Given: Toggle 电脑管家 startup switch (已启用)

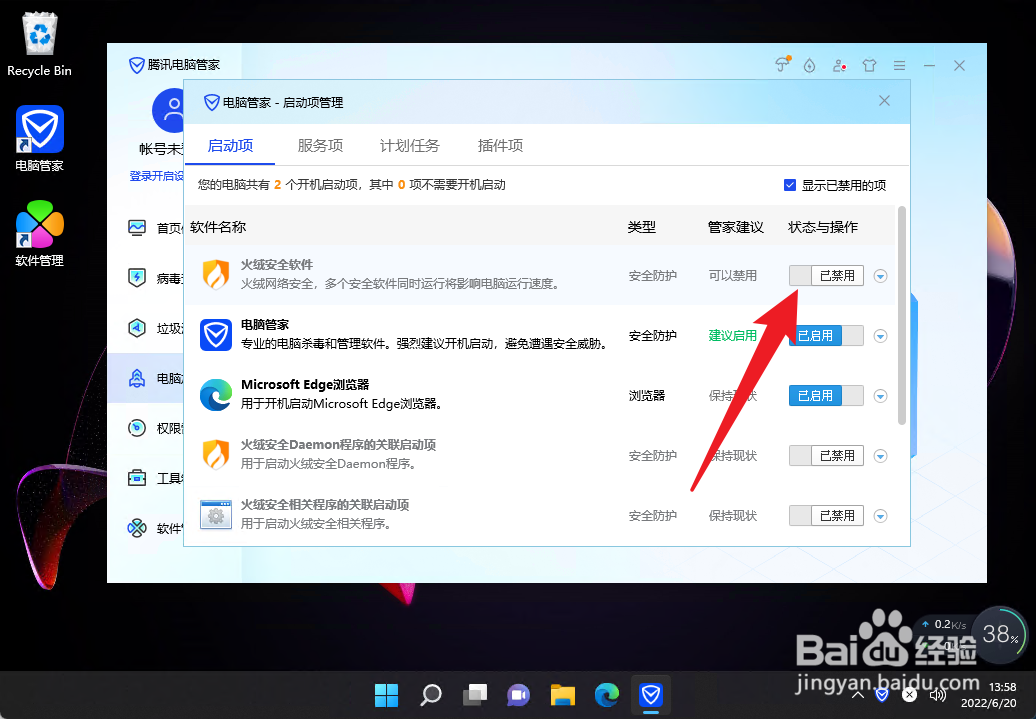Looking at the screenshot, I should [x=826, y=336].
